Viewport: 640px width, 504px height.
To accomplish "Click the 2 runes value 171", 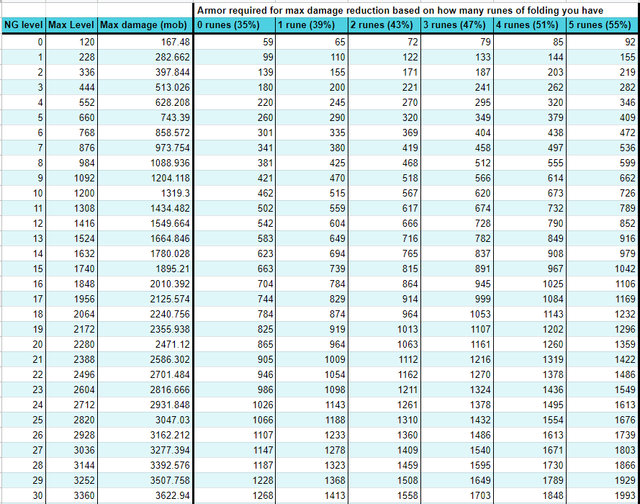I will coord(384,72).
